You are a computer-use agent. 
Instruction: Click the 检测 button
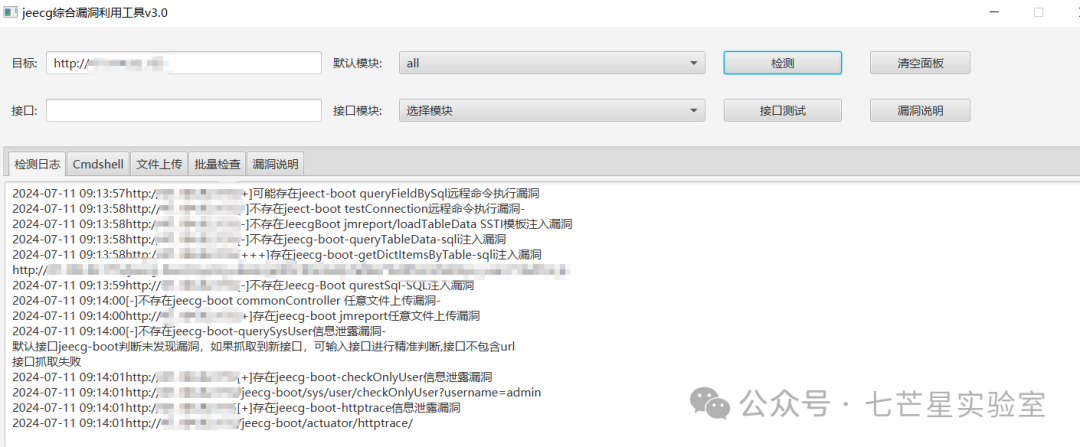(782, 63)
